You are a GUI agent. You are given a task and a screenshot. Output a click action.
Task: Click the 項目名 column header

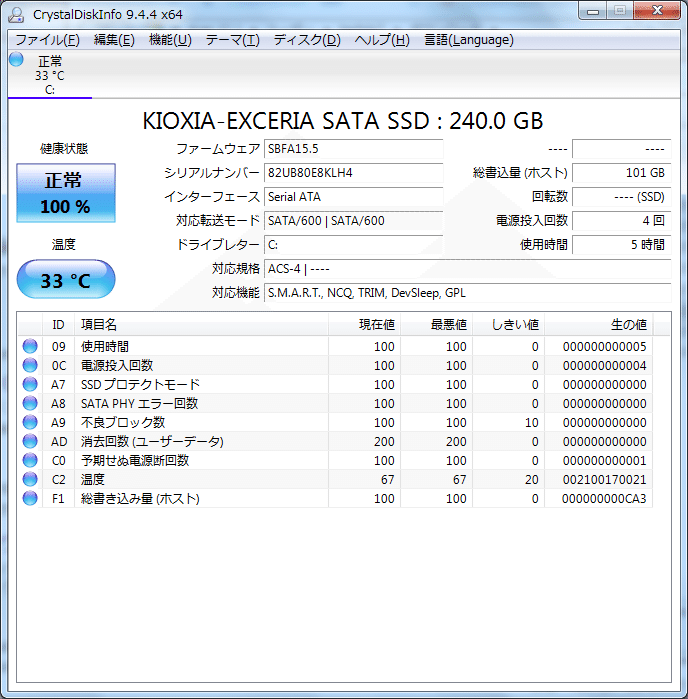coord(202,325)
